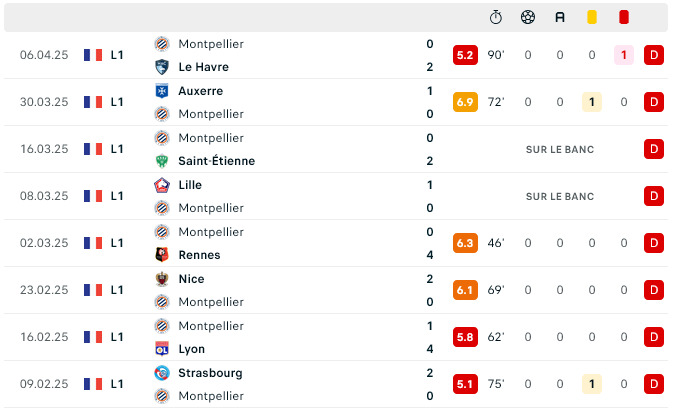Click the 6.9 rating badge

465,102
